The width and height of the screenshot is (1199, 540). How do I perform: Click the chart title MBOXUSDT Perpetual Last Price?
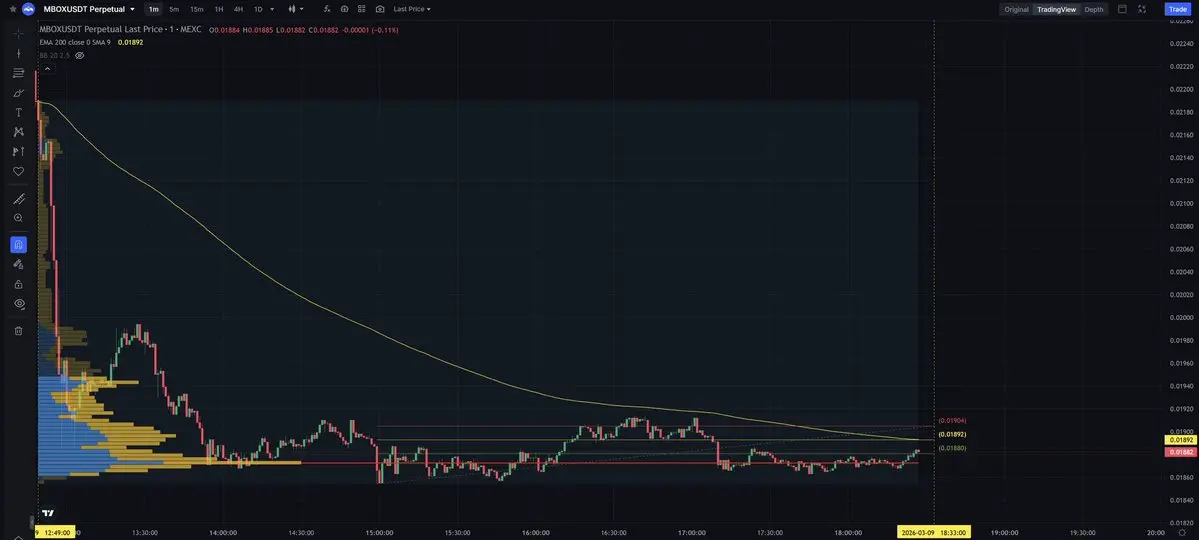tap(99, 30)
